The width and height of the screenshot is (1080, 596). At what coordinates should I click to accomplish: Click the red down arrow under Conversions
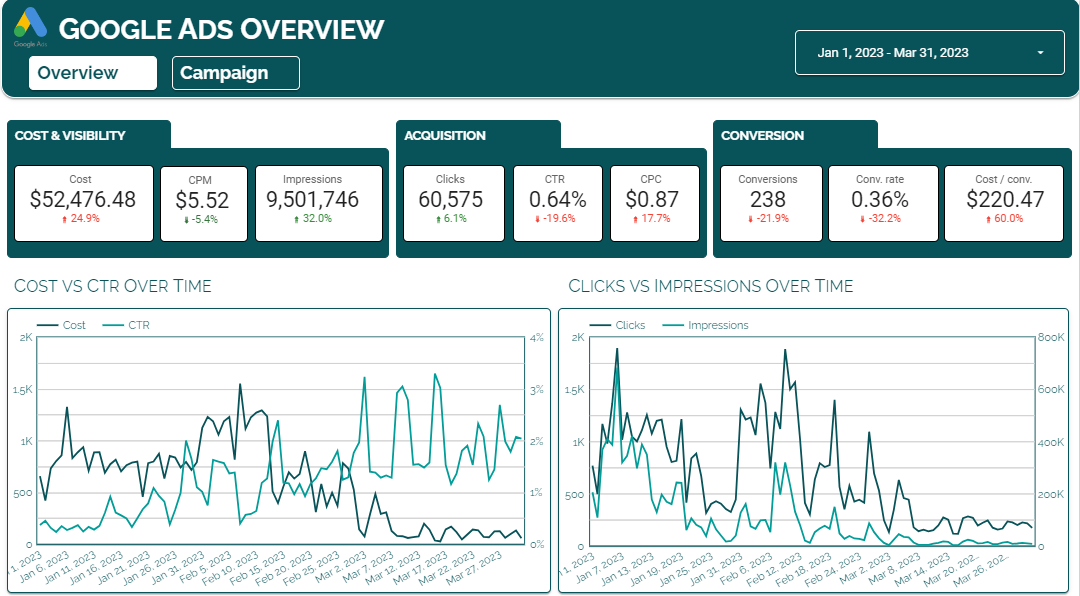tap(750, 219)
